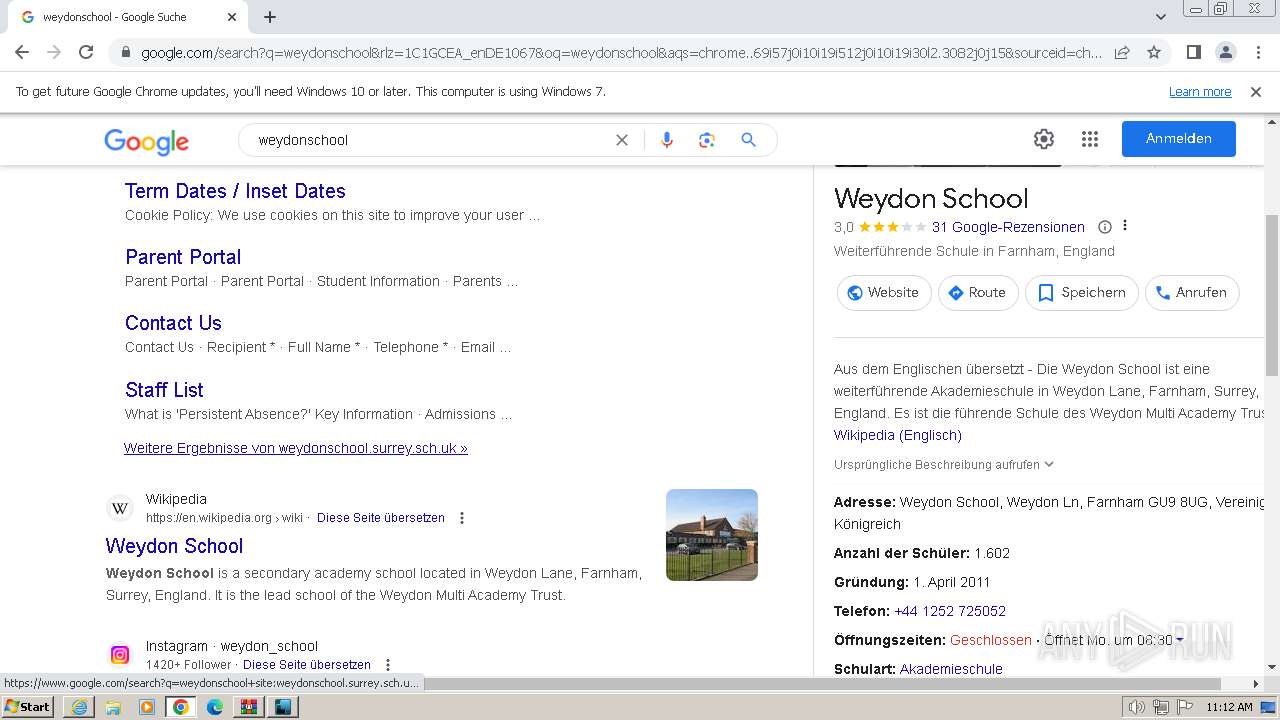Open three-dot options for Wikipedia result
This screenshot has width=1280, height=720.
pyautogui.click(x=462, y=518)
